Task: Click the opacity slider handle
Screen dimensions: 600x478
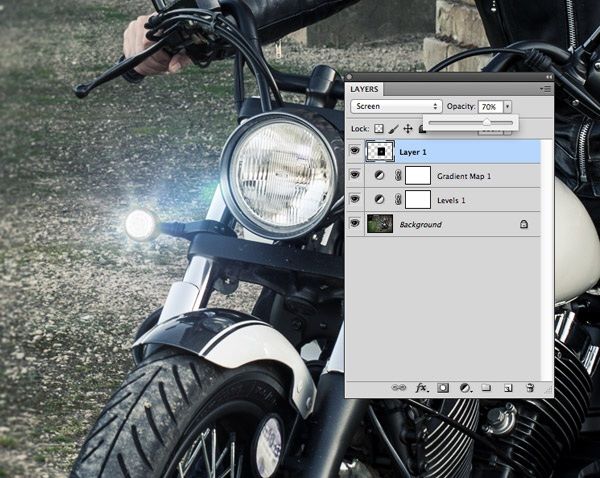Action: [487, 122]
